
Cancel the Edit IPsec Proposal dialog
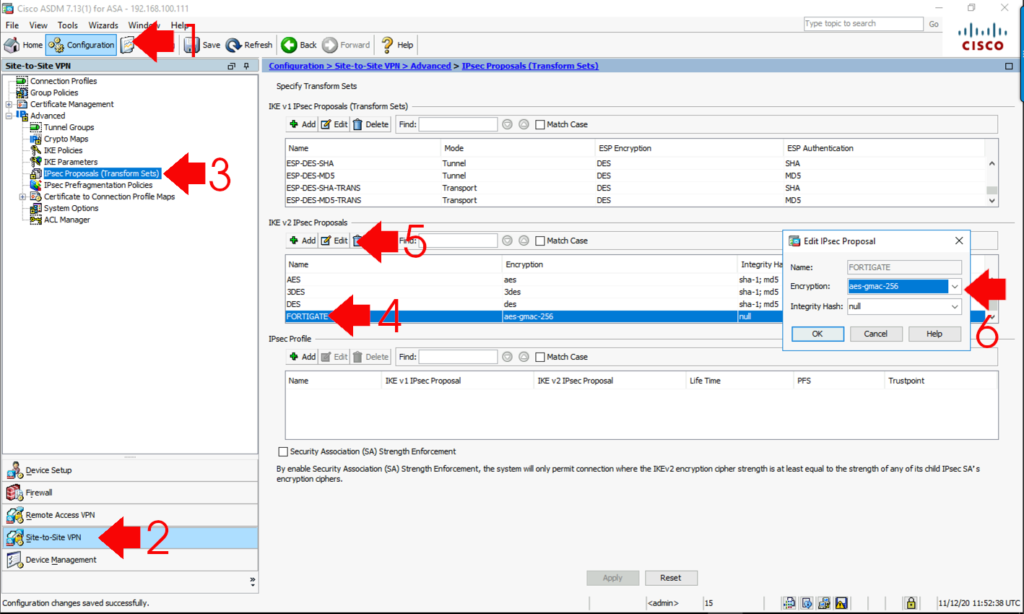(x=876, y=334)
